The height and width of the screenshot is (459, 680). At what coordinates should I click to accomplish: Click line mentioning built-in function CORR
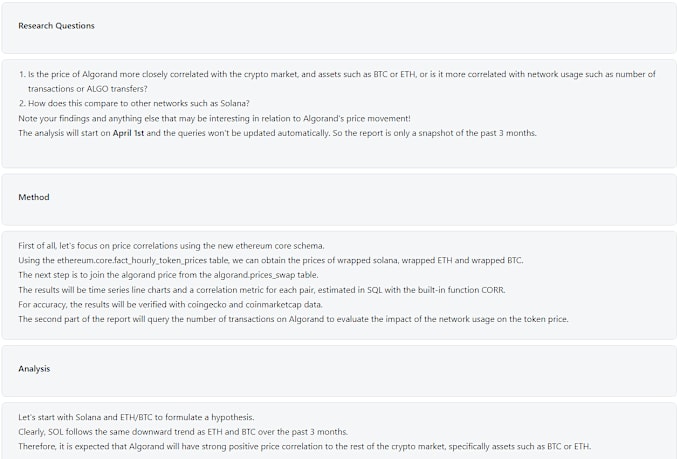tap(262, 290)
